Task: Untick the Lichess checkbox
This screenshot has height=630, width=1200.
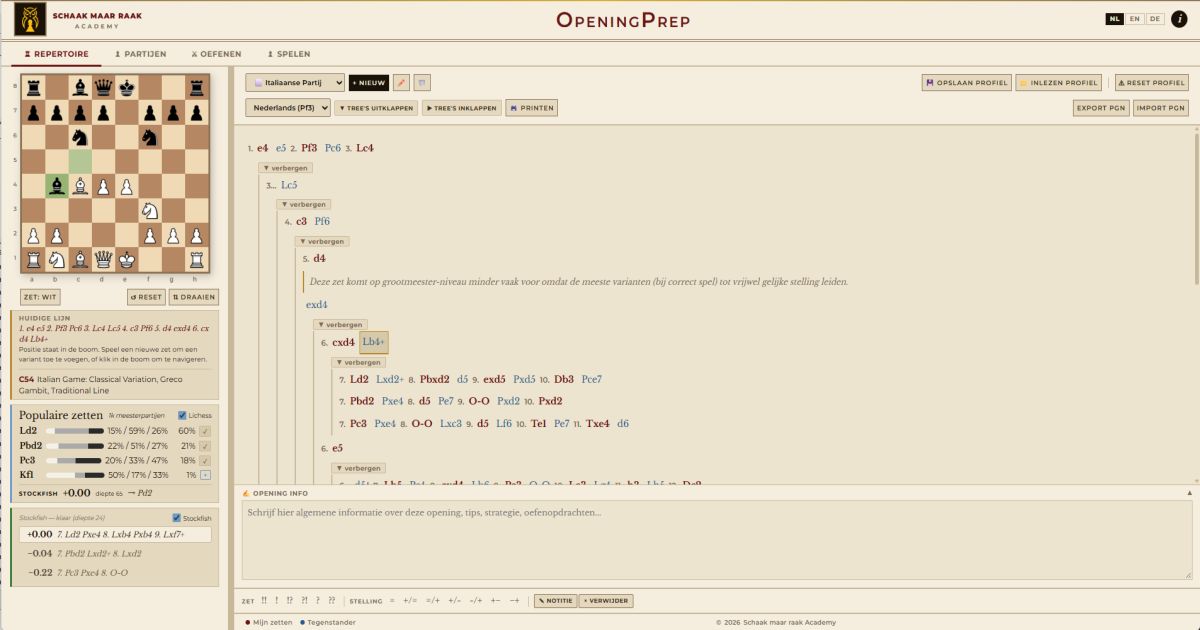Action: [182, 415]
